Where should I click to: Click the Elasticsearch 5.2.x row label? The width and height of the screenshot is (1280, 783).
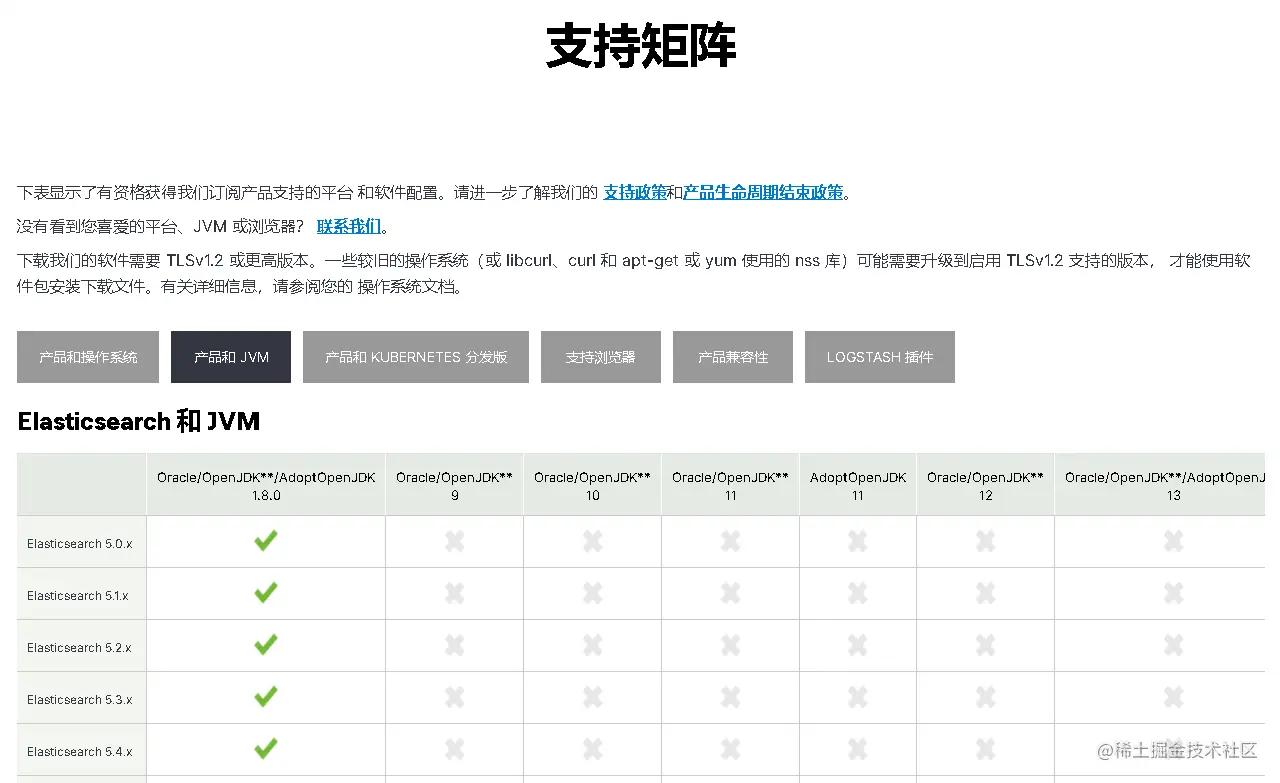[x=80, y=648]
